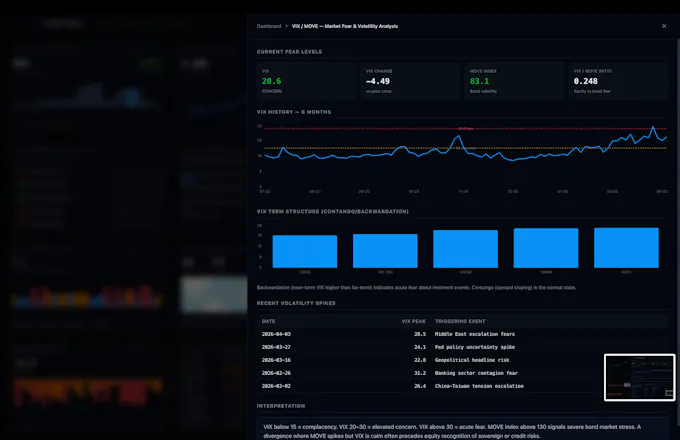Click the first VIX term structure bar
Viewport: 680px width, 440px height.
tap(305, 251)
